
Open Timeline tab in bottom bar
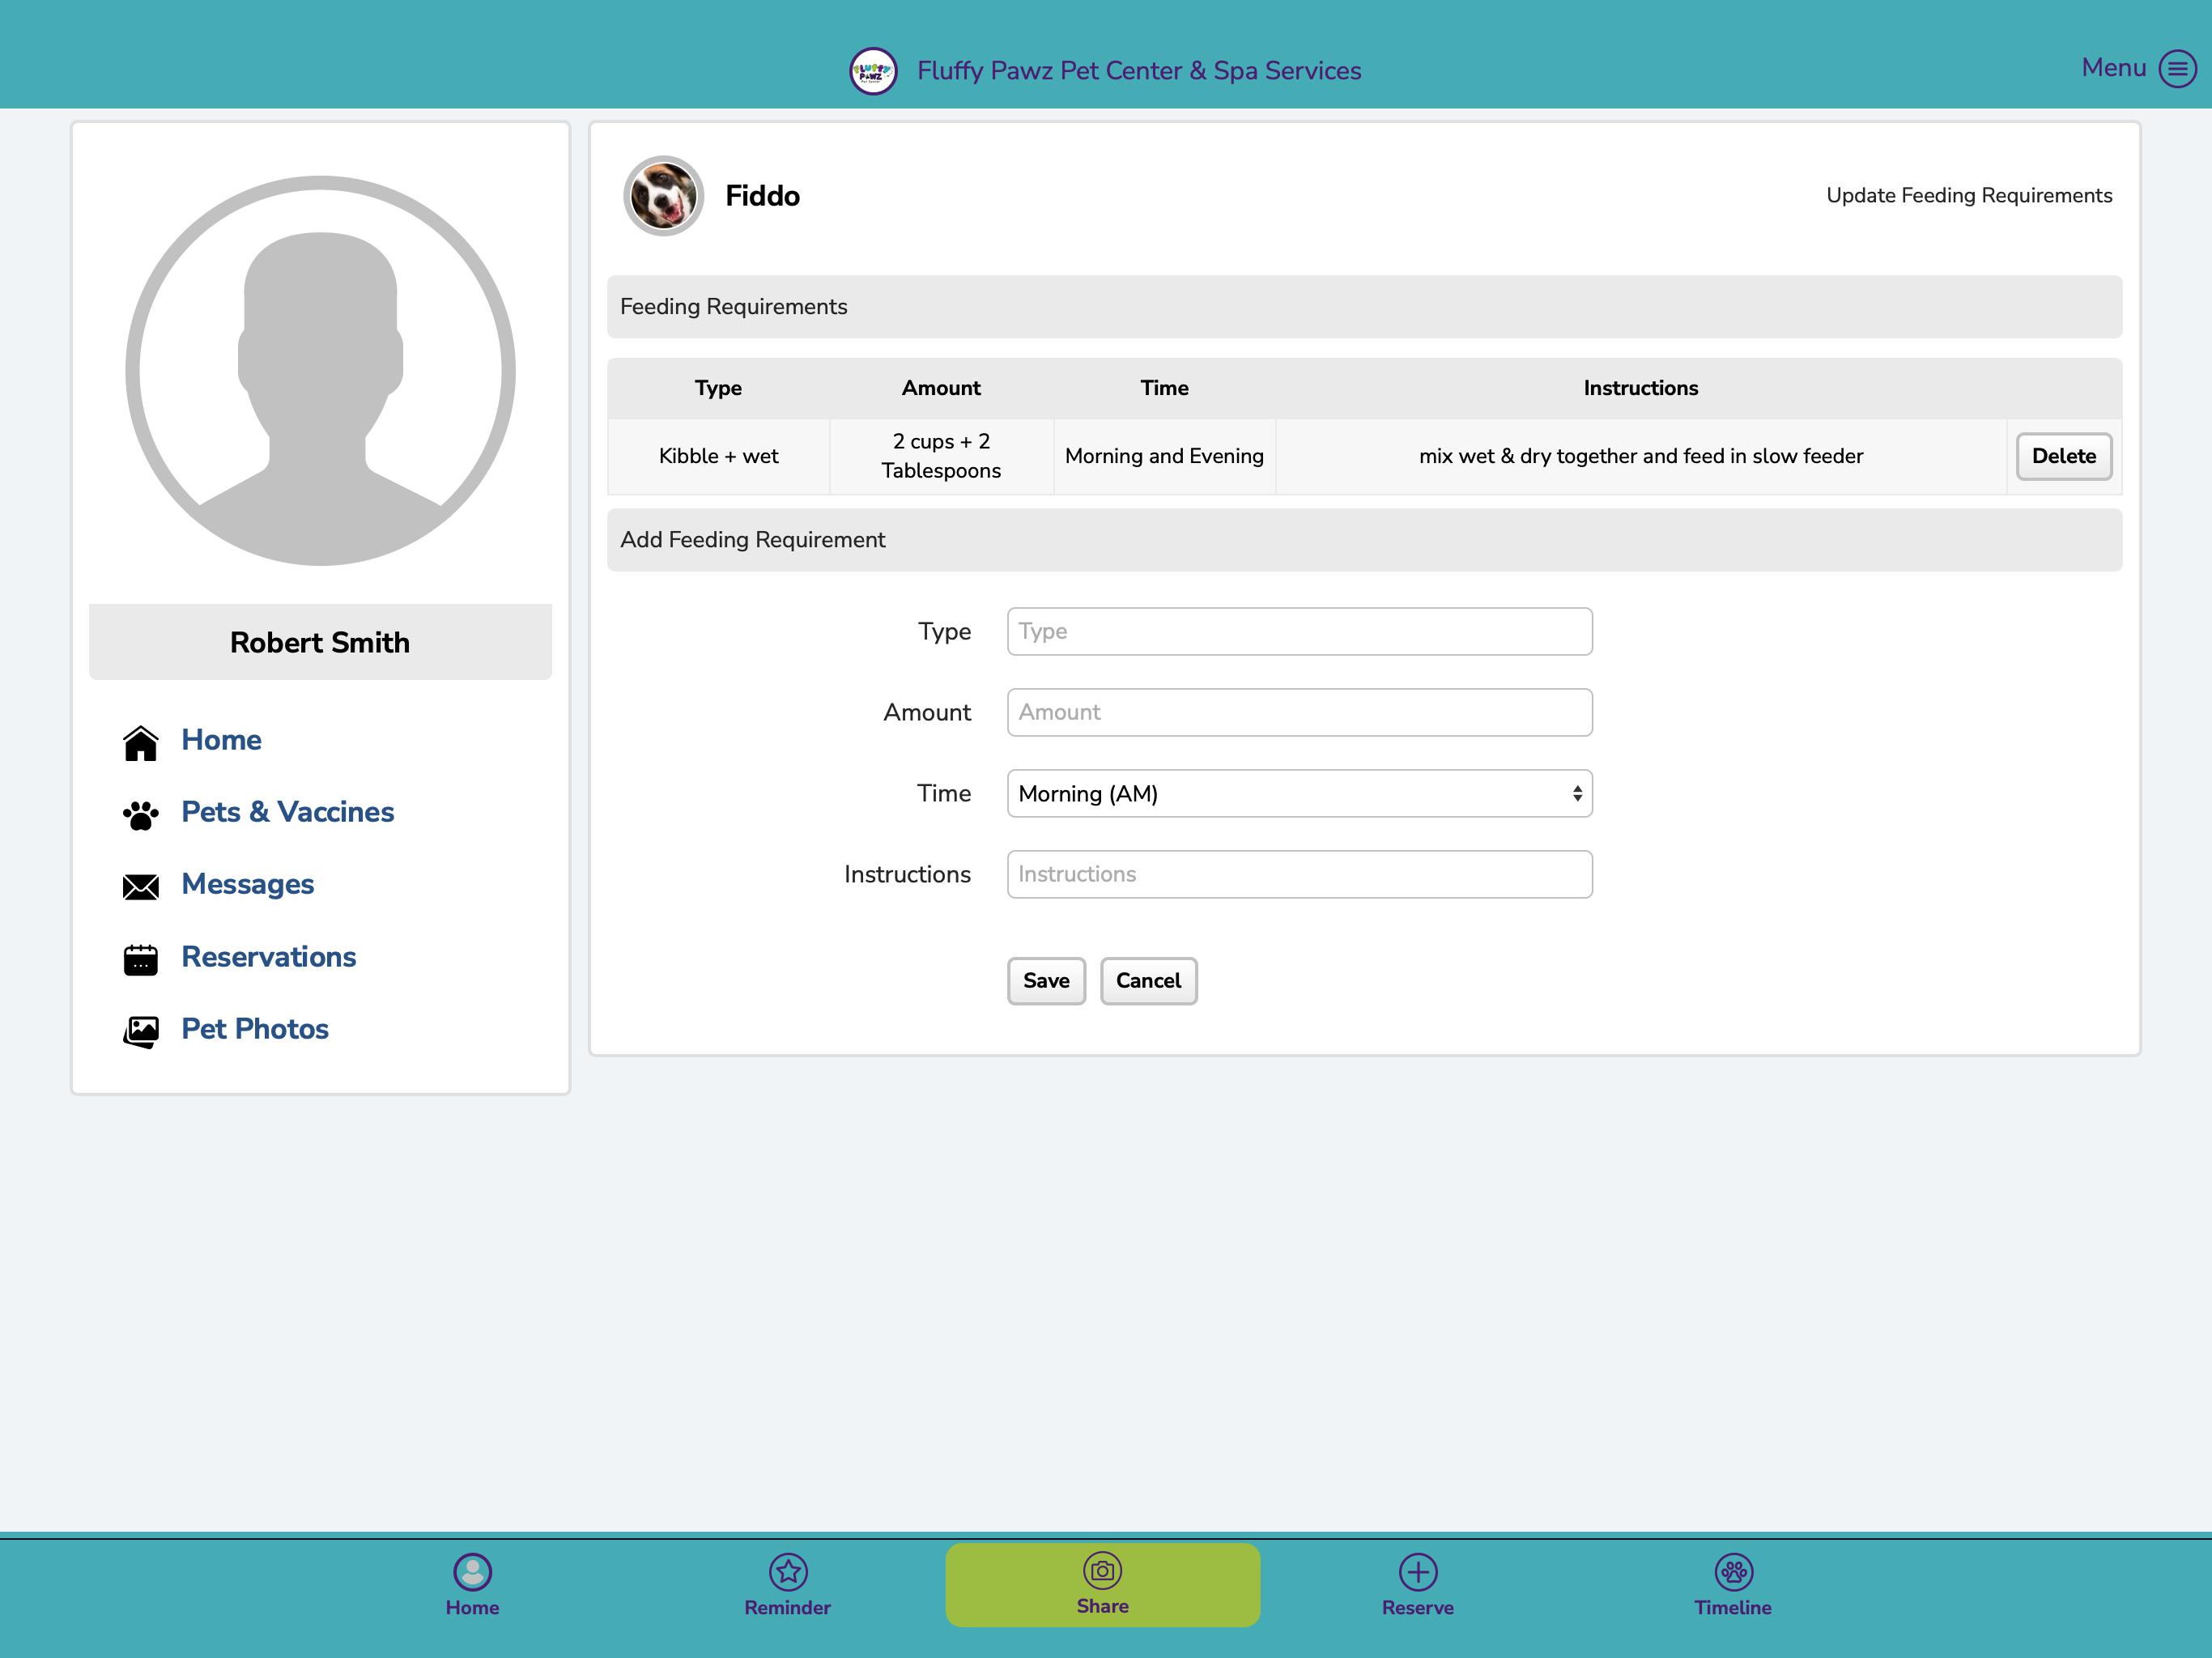click(1732, 1585)
